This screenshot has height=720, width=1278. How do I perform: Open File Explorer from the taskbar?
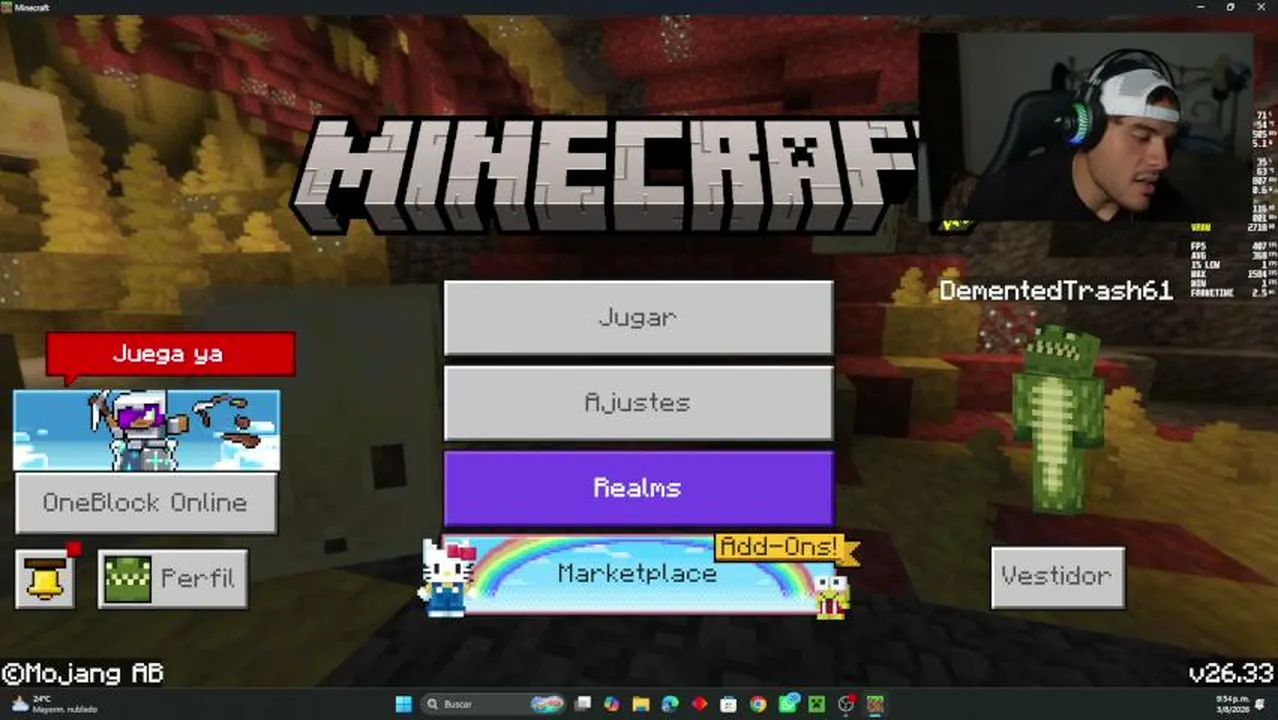point(641,704)
